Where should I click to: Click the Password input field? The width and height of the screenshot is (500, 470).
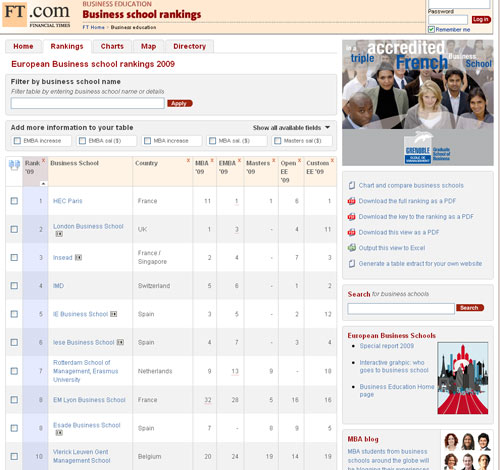pyautogui.click(x=448, y=20)
